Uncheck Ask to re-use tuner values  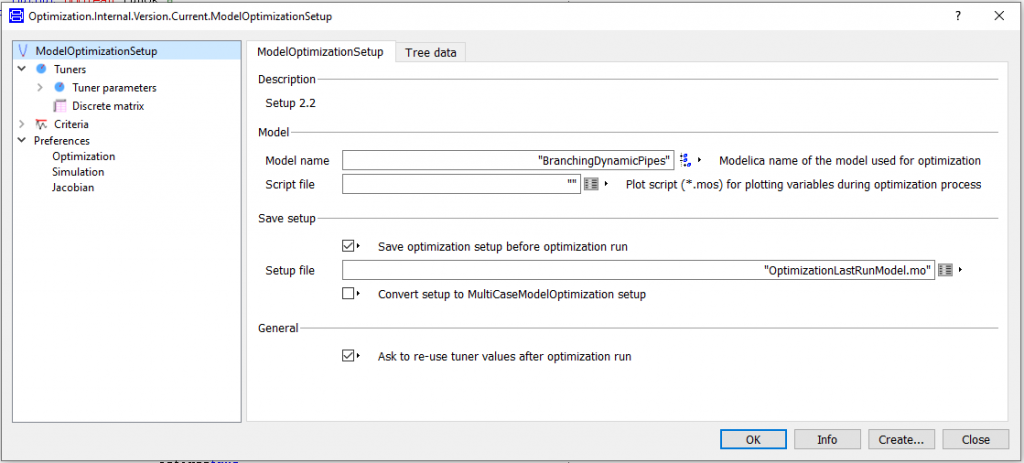pyautogui.click(x=347, y=356)
